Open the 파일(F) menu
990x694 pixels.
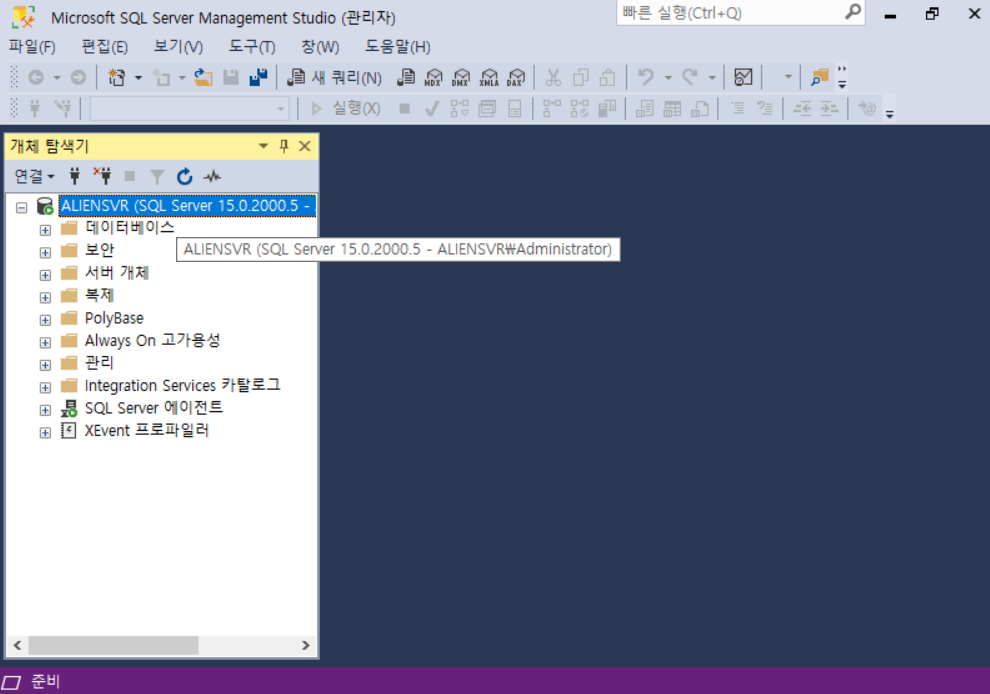[32, 47]
